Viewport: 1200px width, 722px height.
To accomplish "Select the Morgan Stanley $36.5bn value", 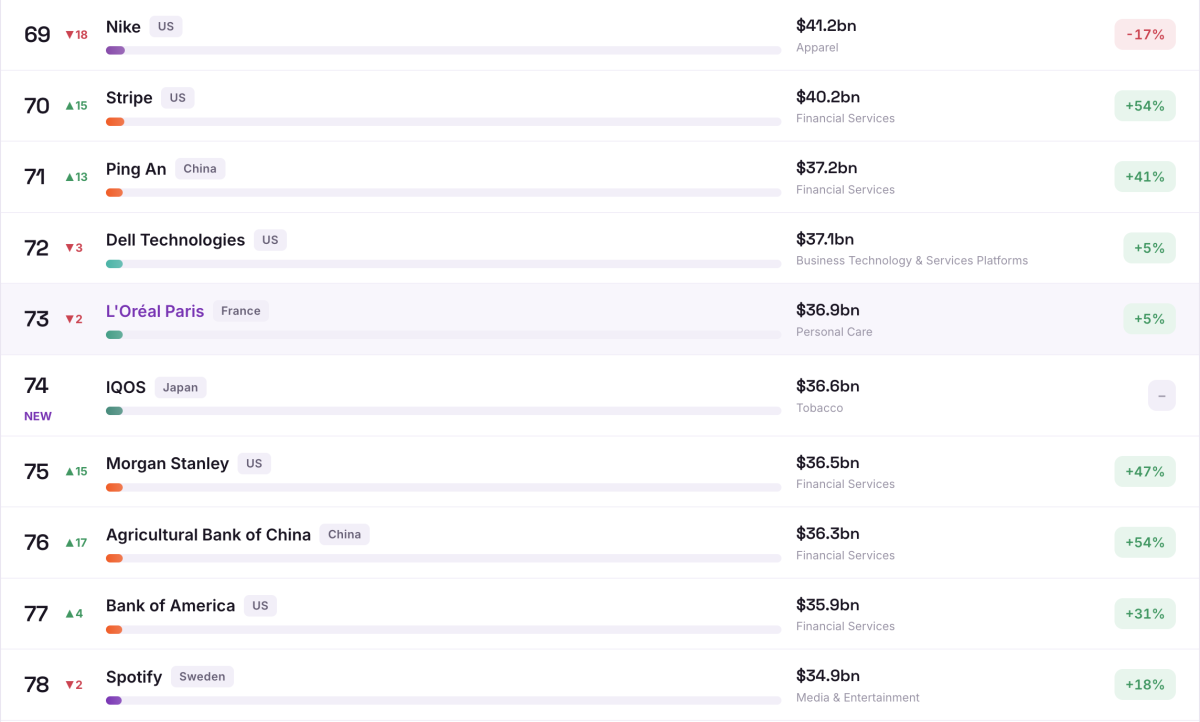I will (x=827, y=463).
